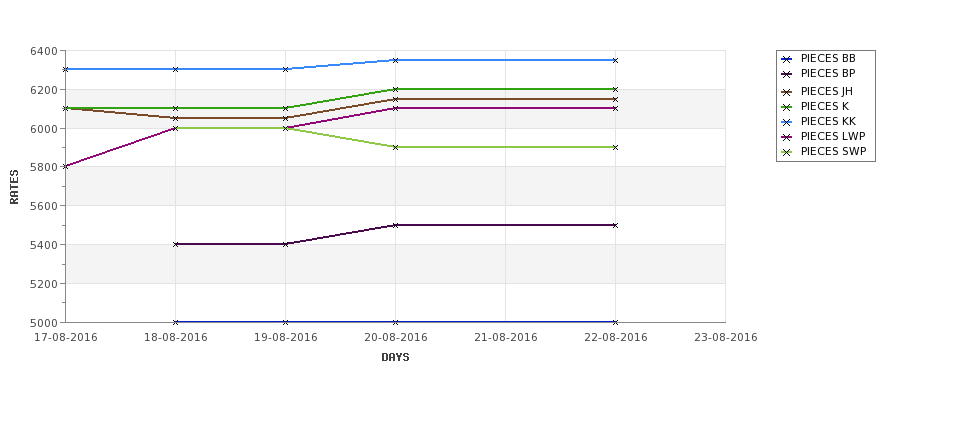Click the BP data point at 5400 on 18-08-2016
This screenshot has height=429, width=975.
click(x=175, y=244)
